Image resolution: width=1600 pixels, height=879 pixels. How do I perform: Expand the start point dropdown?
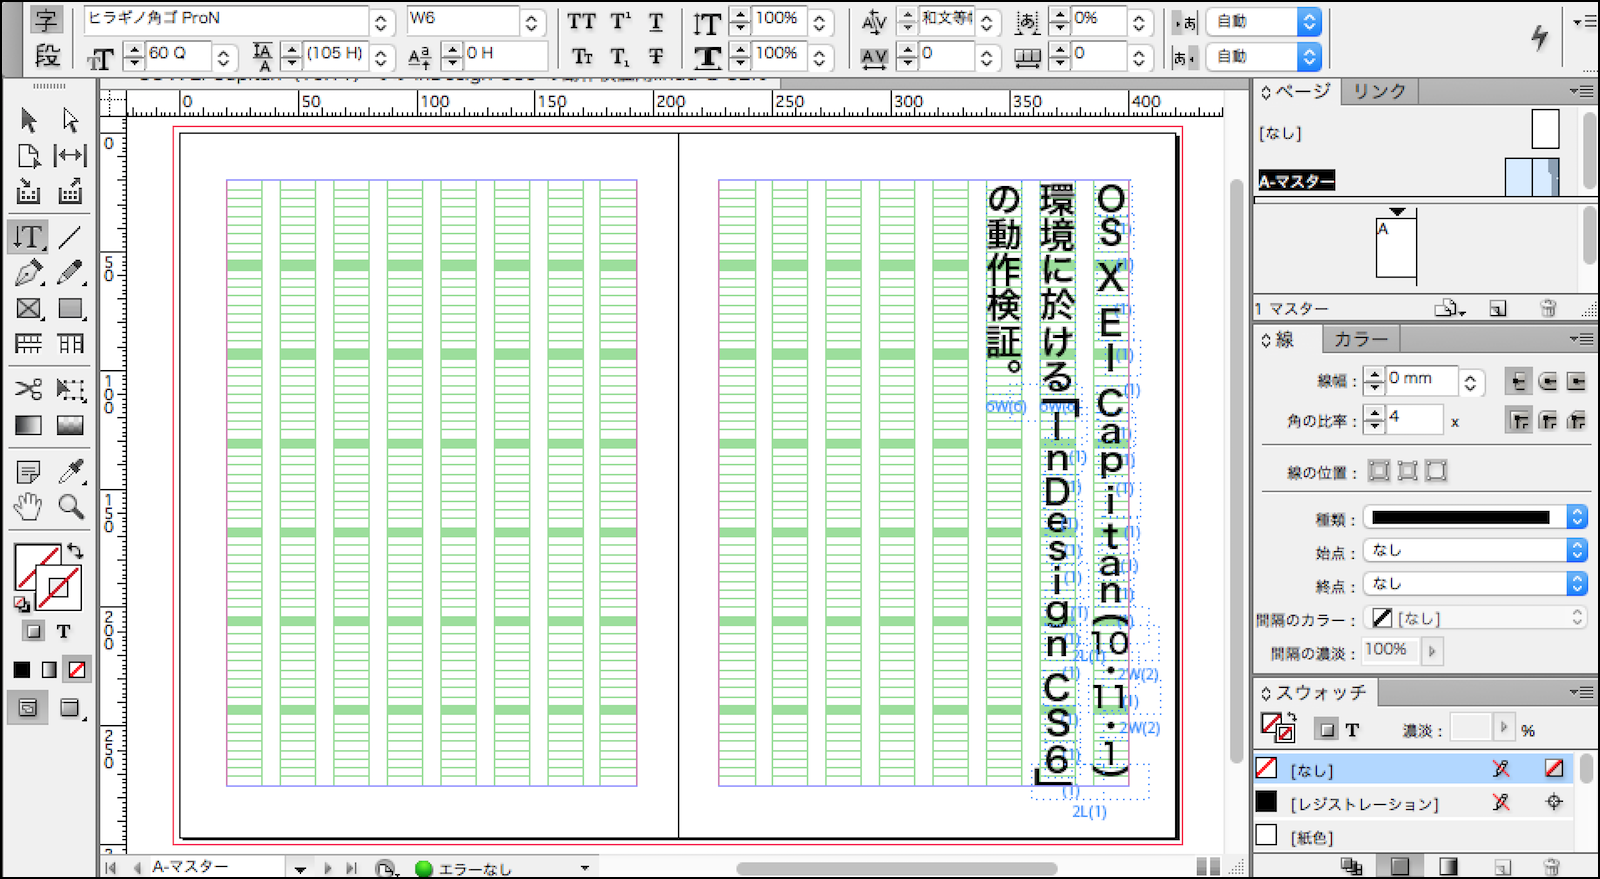pyautogui.click(x=1577, y=551)
